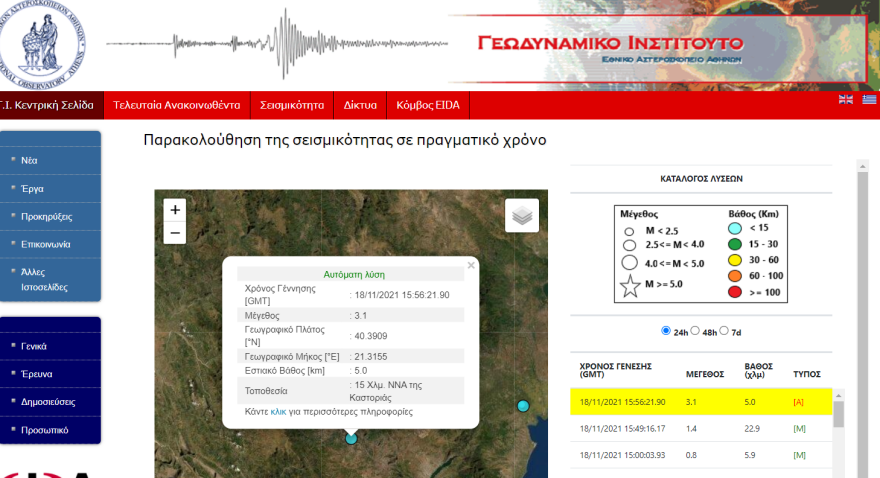Select the 24h time range radio
This screenshot has width=880, height=478.
666,330
